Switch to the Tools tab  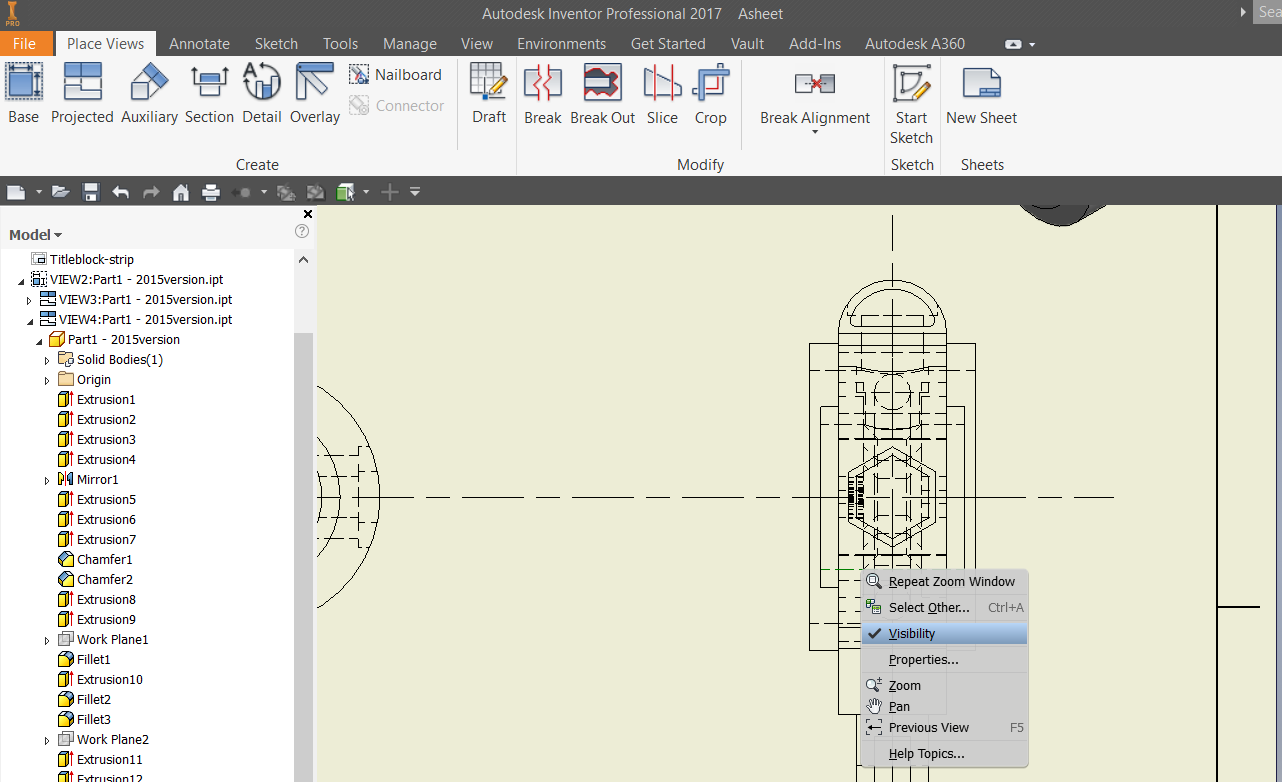[340, 44]
